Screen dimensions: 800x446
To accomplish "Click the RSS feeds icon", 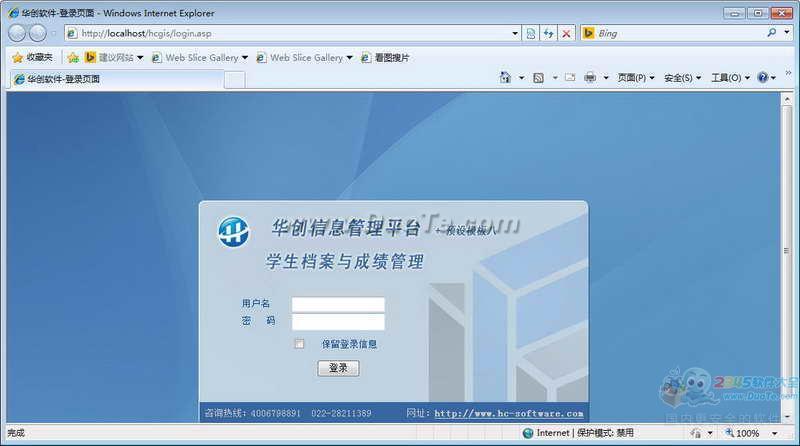I will (538, 78).
